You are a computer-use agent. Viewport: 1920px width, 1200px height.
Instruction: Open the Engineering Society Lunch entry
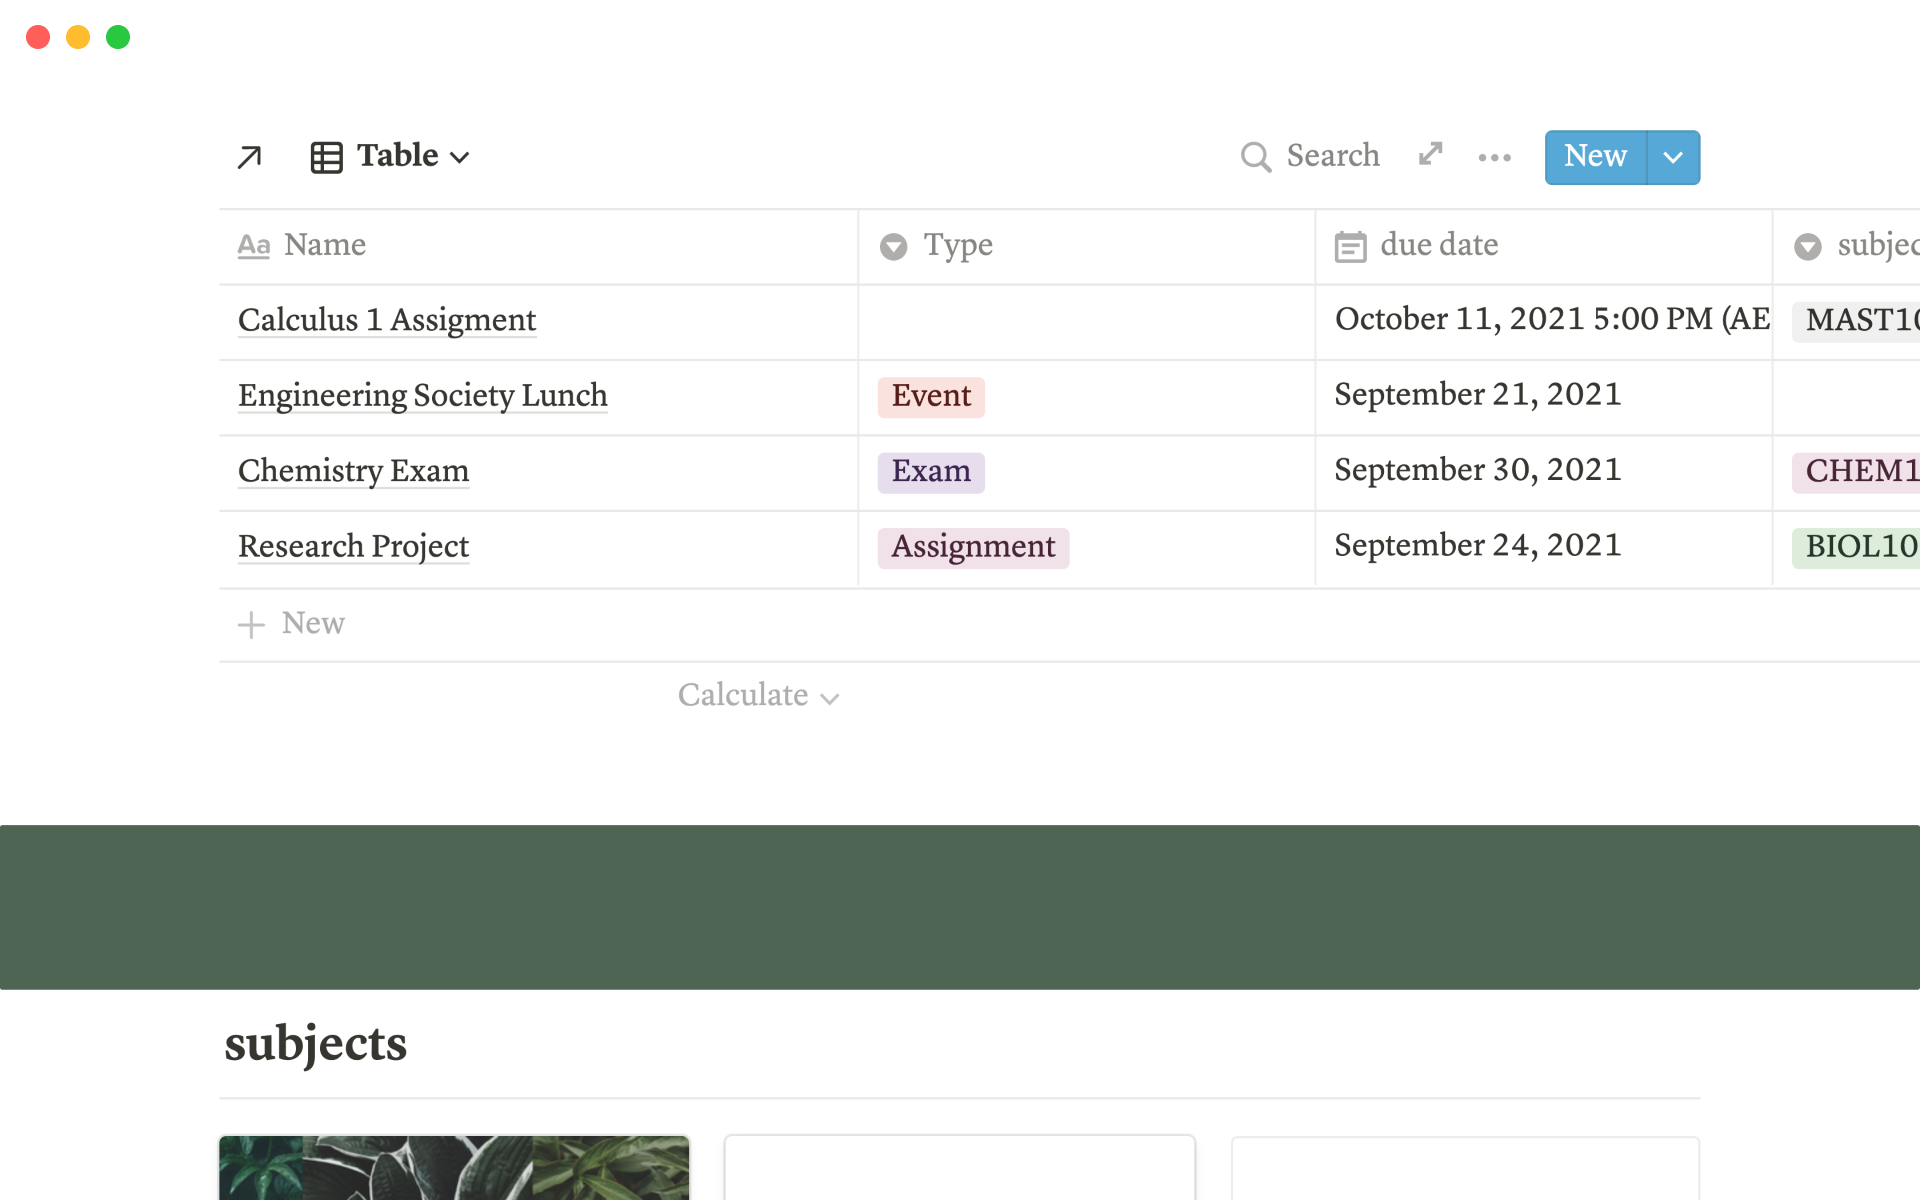pos(421,396)
